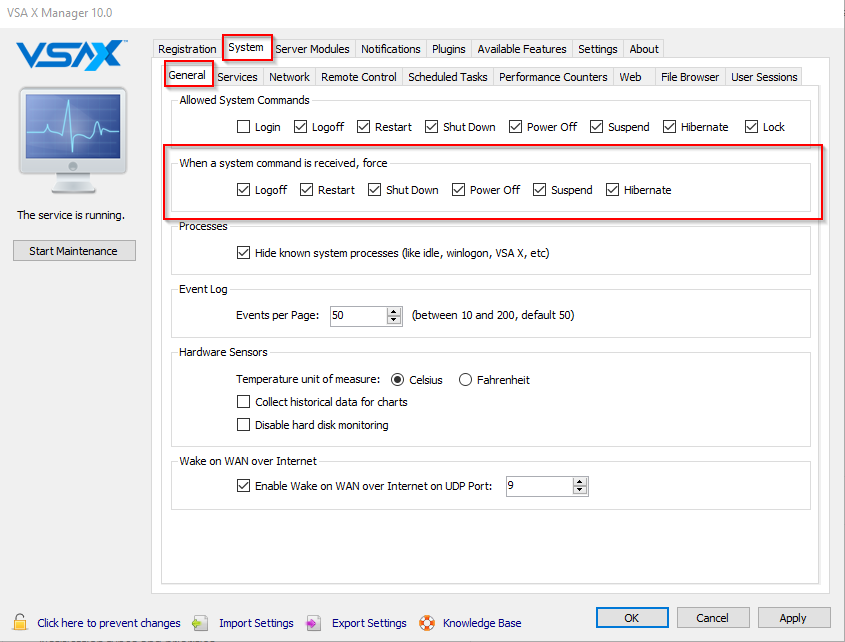This screenshot has width=845, height=642.
Task: Click the Import Settings icon
Action: point(200,623)
